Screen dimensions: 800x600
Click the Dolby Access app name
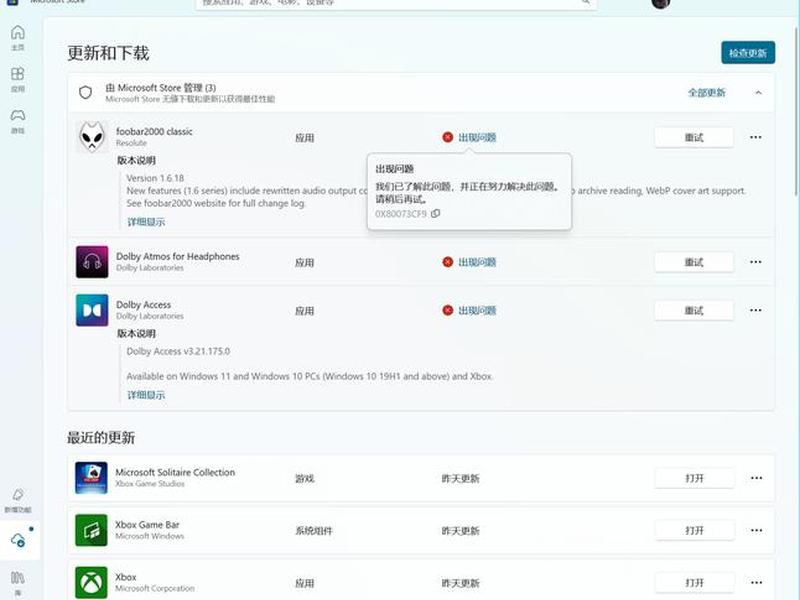143,305
